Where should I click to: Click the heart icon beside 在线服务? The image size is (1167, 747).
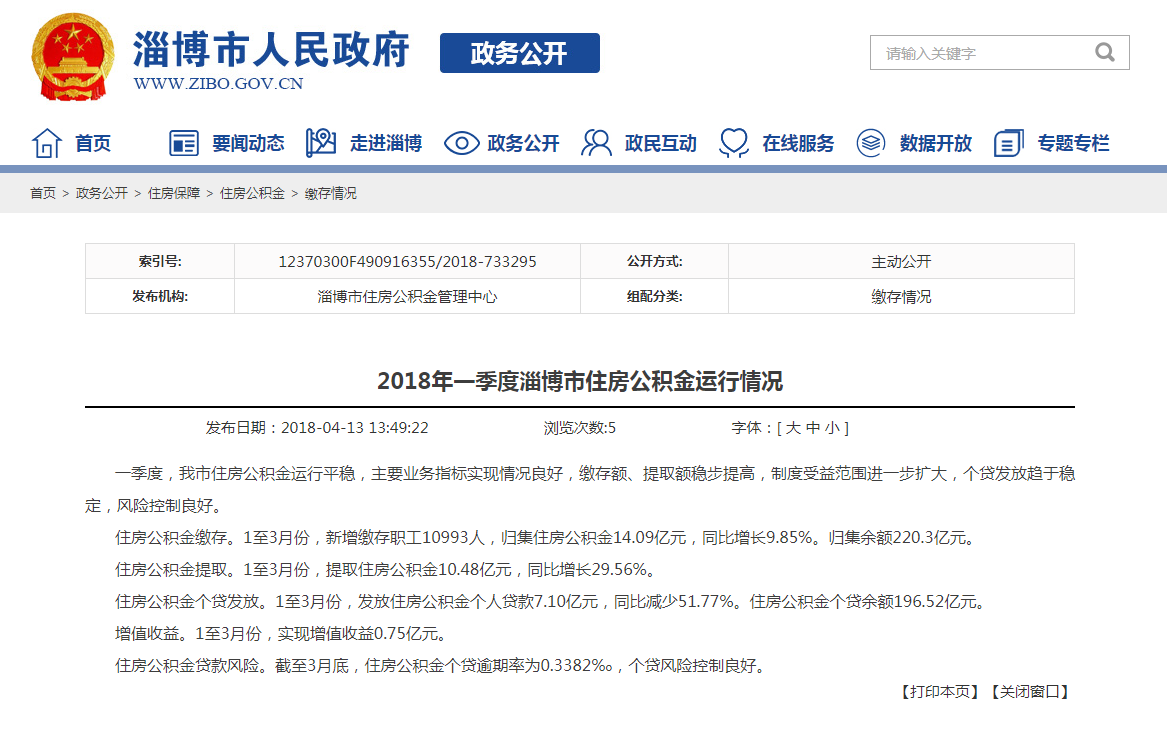(734, 143)
